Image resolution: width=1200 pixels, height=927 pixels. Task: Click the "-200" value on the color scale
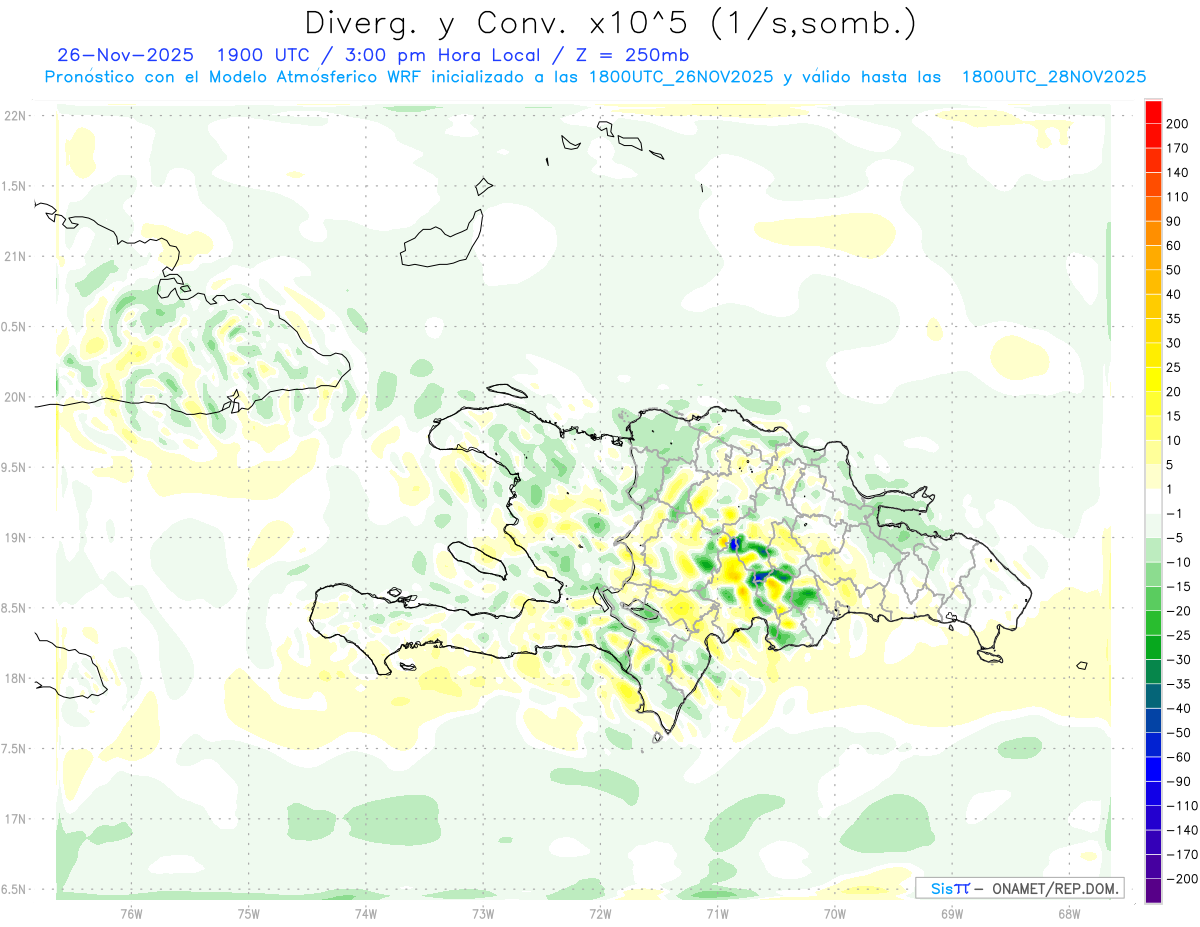[1183, 879]
